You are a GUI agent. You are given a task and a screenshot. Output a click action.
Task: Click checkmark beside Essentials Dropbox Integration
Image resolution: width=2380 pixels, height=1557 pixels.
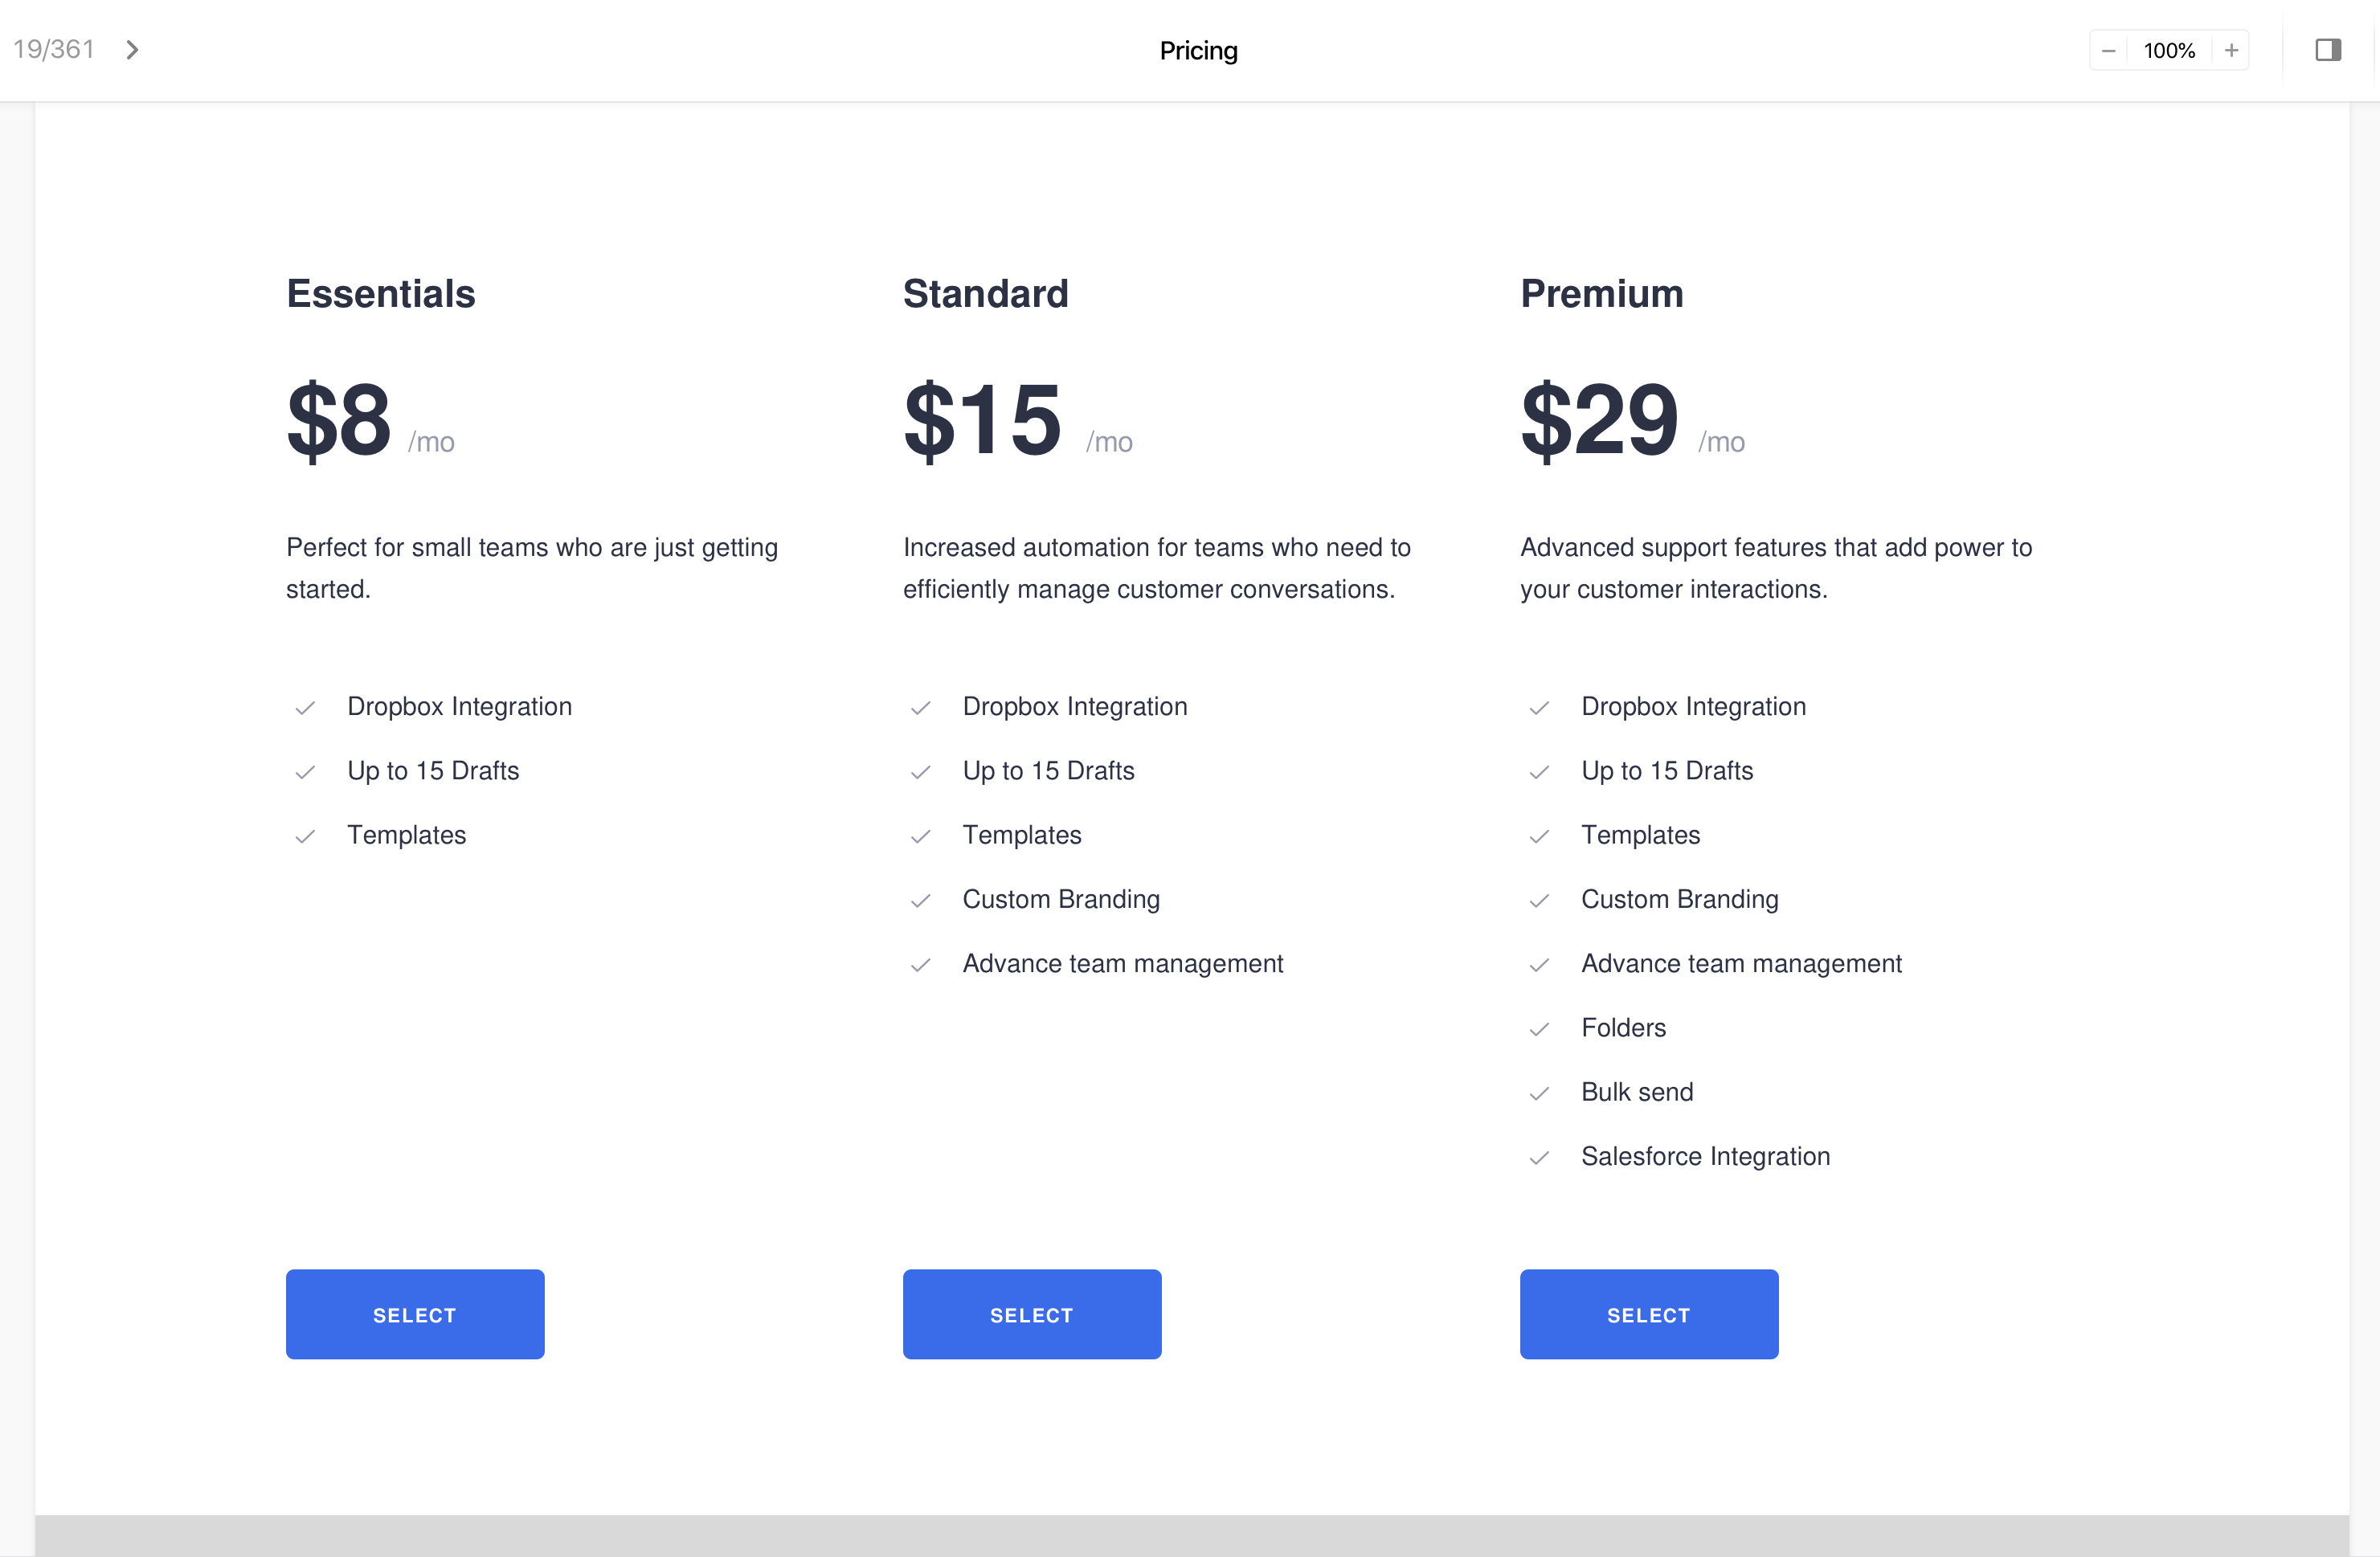305,708
